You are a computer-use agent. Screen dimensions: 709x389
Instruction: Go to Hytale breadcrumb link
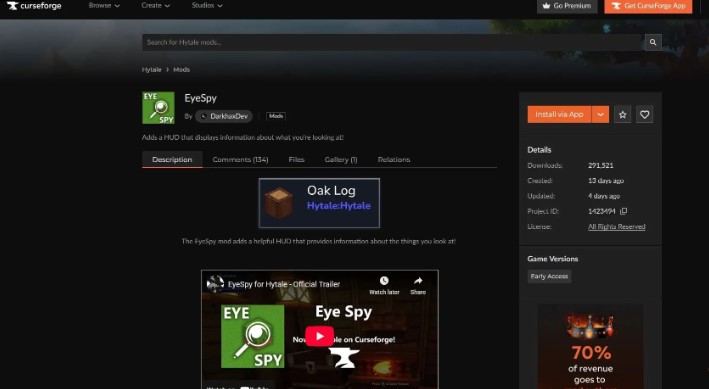(x=151, y=70)
